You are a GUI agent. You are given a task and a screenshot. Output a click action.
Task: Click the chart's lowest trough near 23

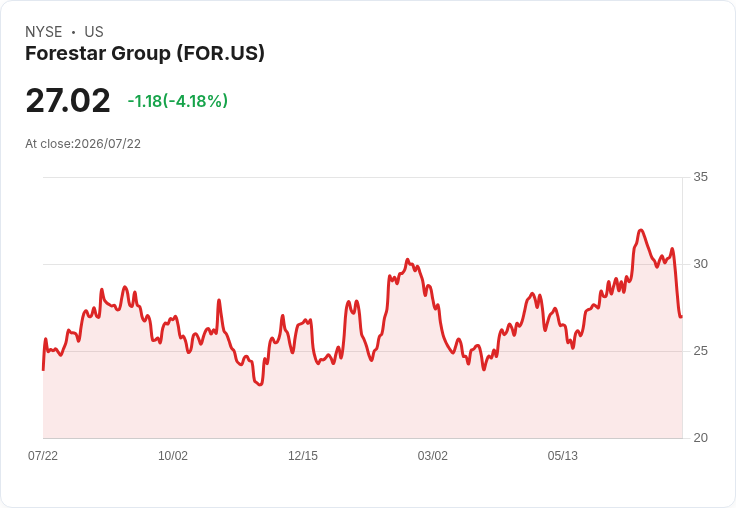tap(261, 385)
